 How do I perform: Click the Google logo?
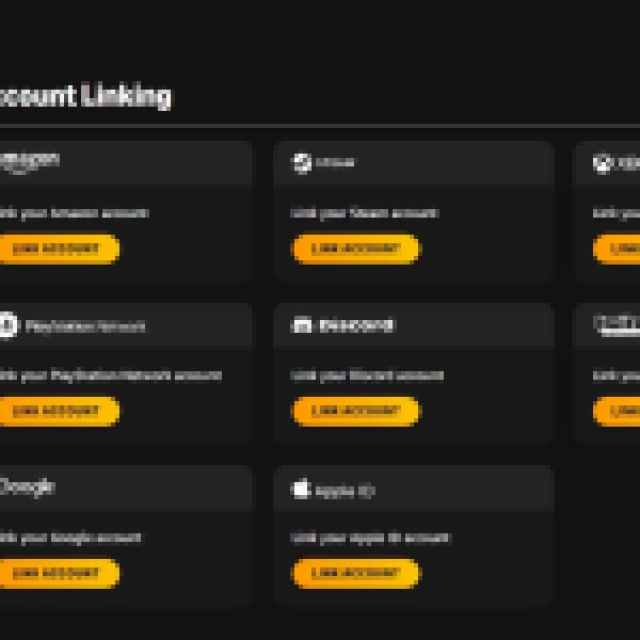pyautogui.click(x=27, y=487)
